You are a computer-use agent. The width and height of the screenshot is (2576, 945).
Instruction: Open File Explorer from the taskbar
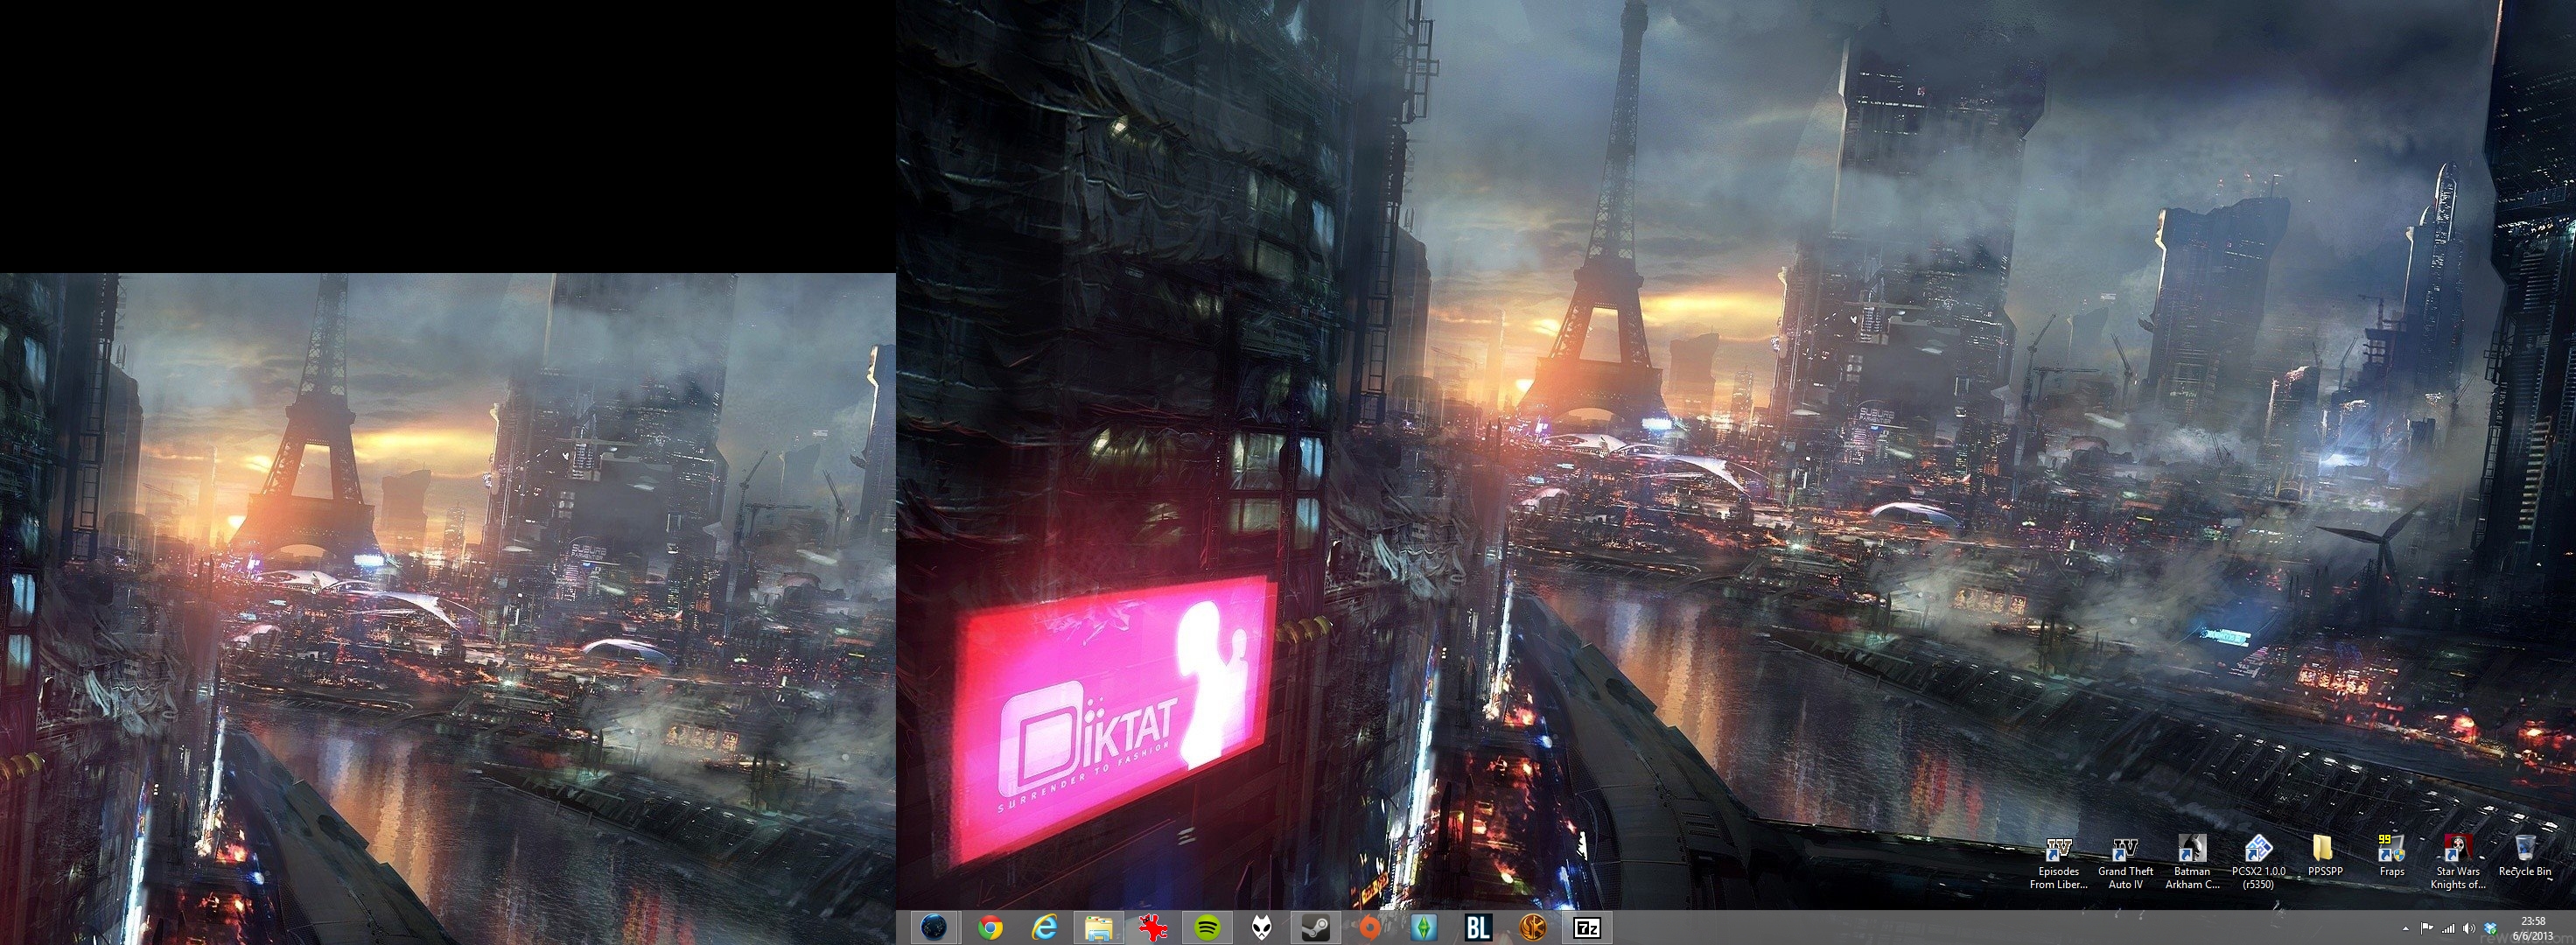click(x=1100, y=928)
